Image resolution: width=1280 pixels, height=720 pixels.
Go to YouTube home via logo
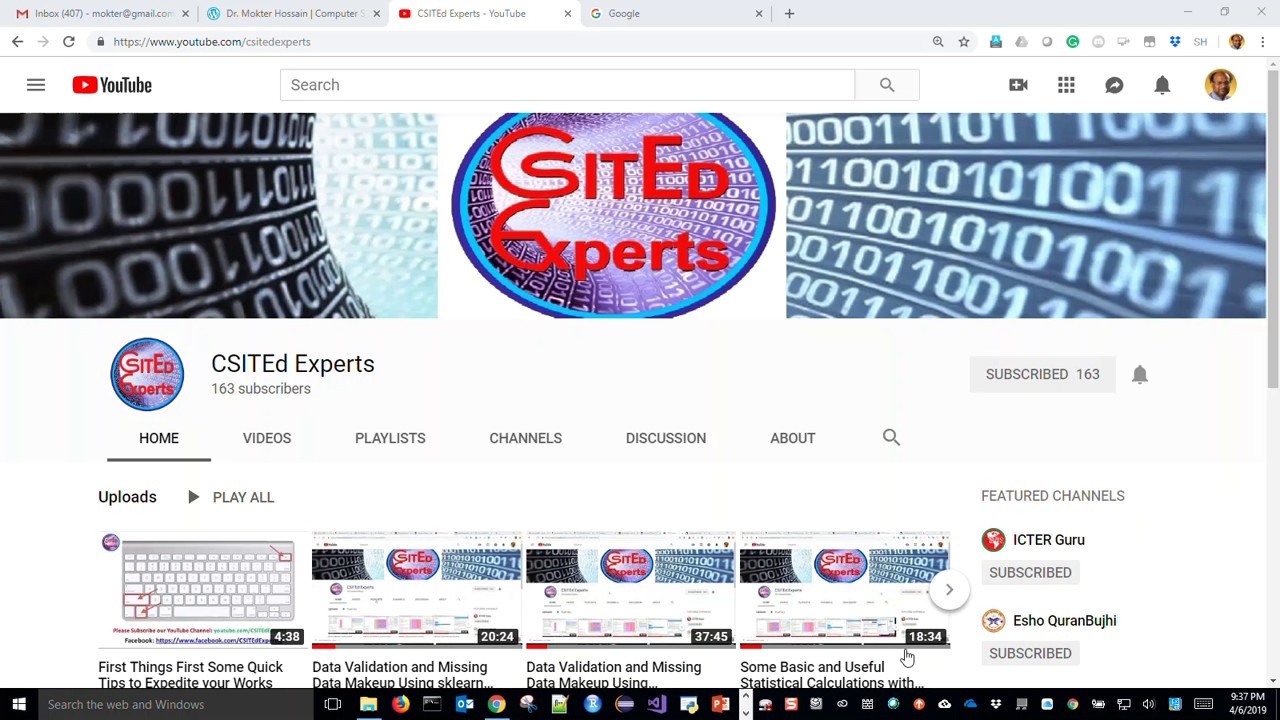pos(112,85)
